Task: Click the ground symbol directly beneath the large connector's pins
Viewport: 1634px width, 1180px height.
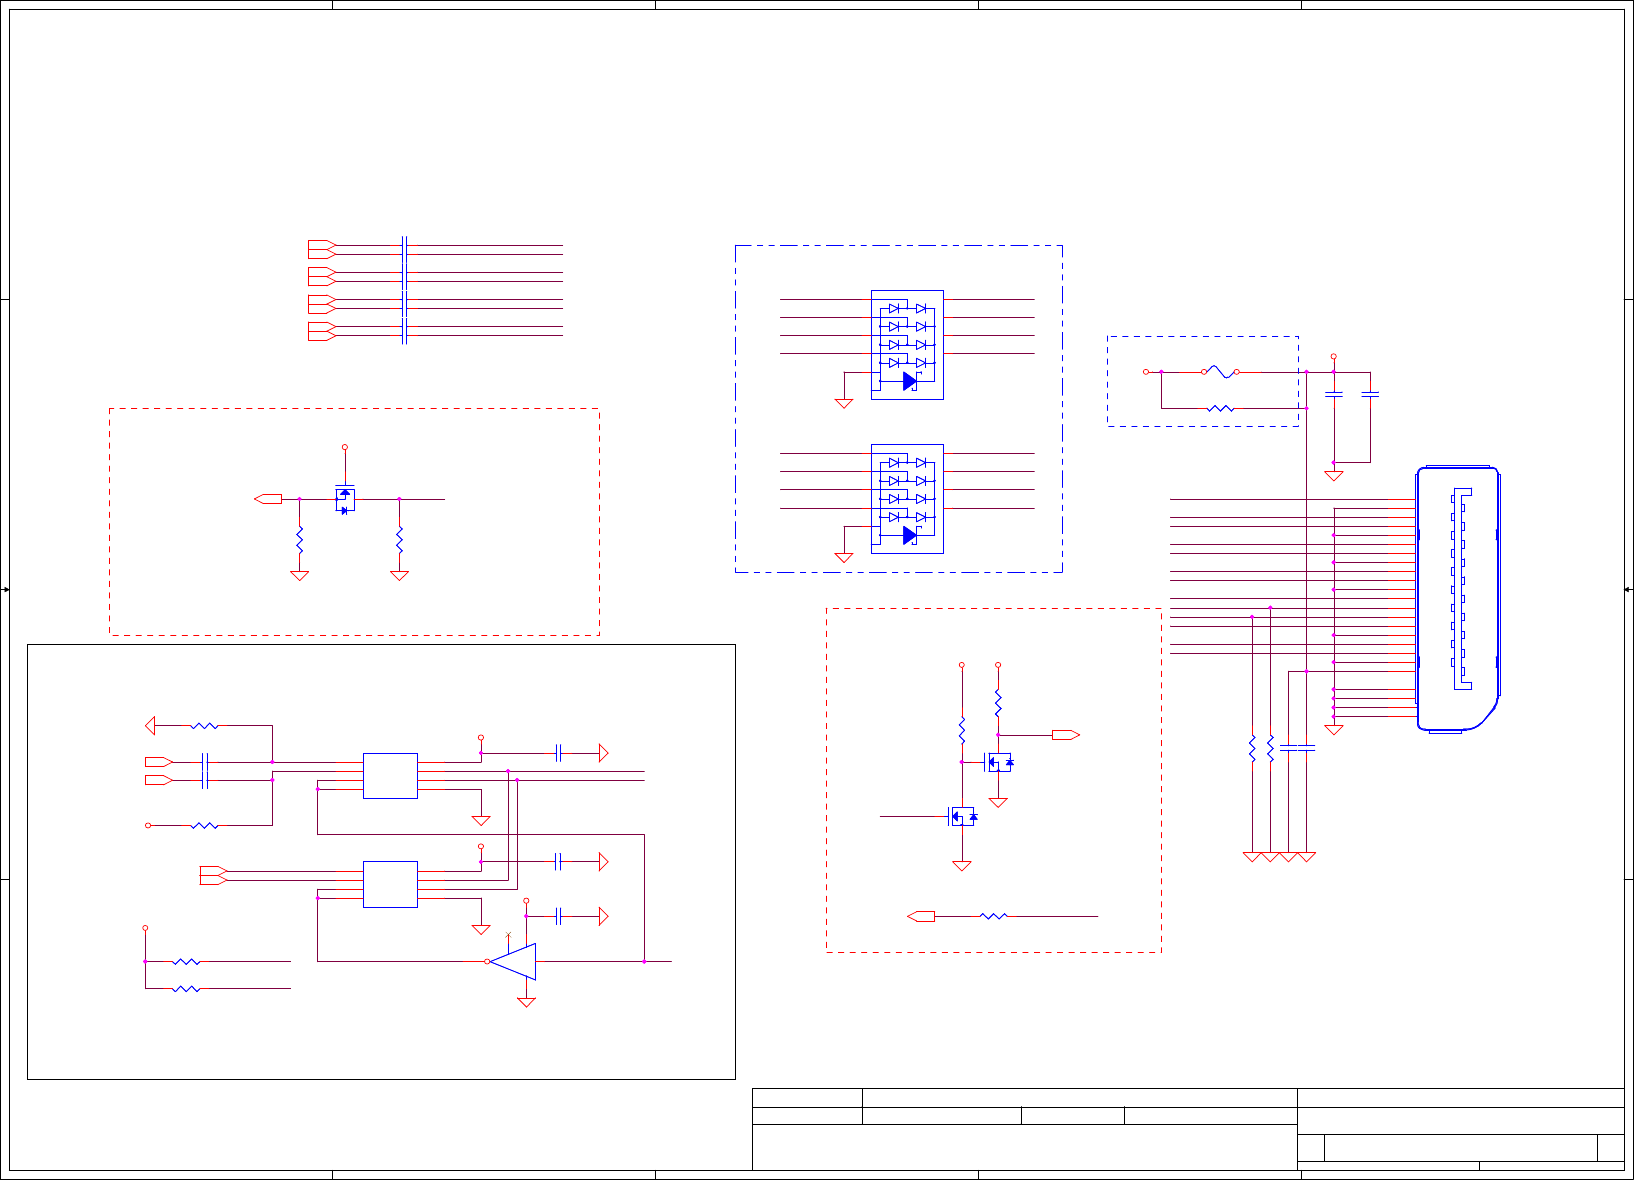Action: [1333, 730]
